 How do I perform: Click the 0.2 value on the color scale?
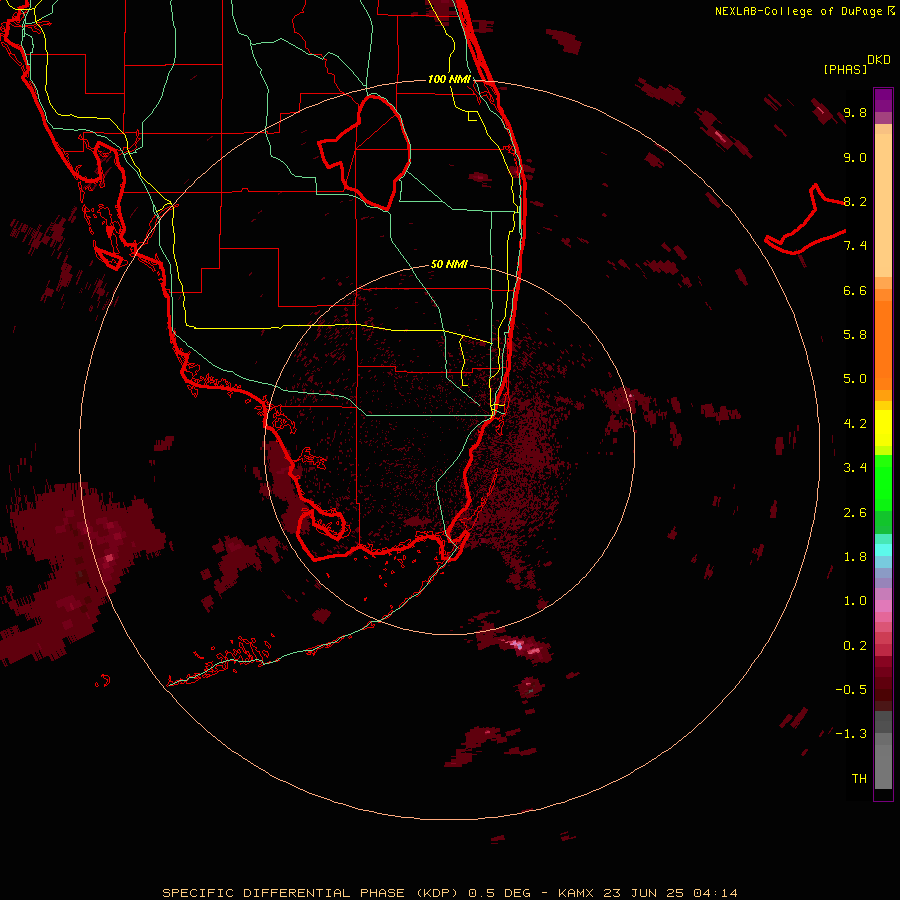(x=855, y=646)
